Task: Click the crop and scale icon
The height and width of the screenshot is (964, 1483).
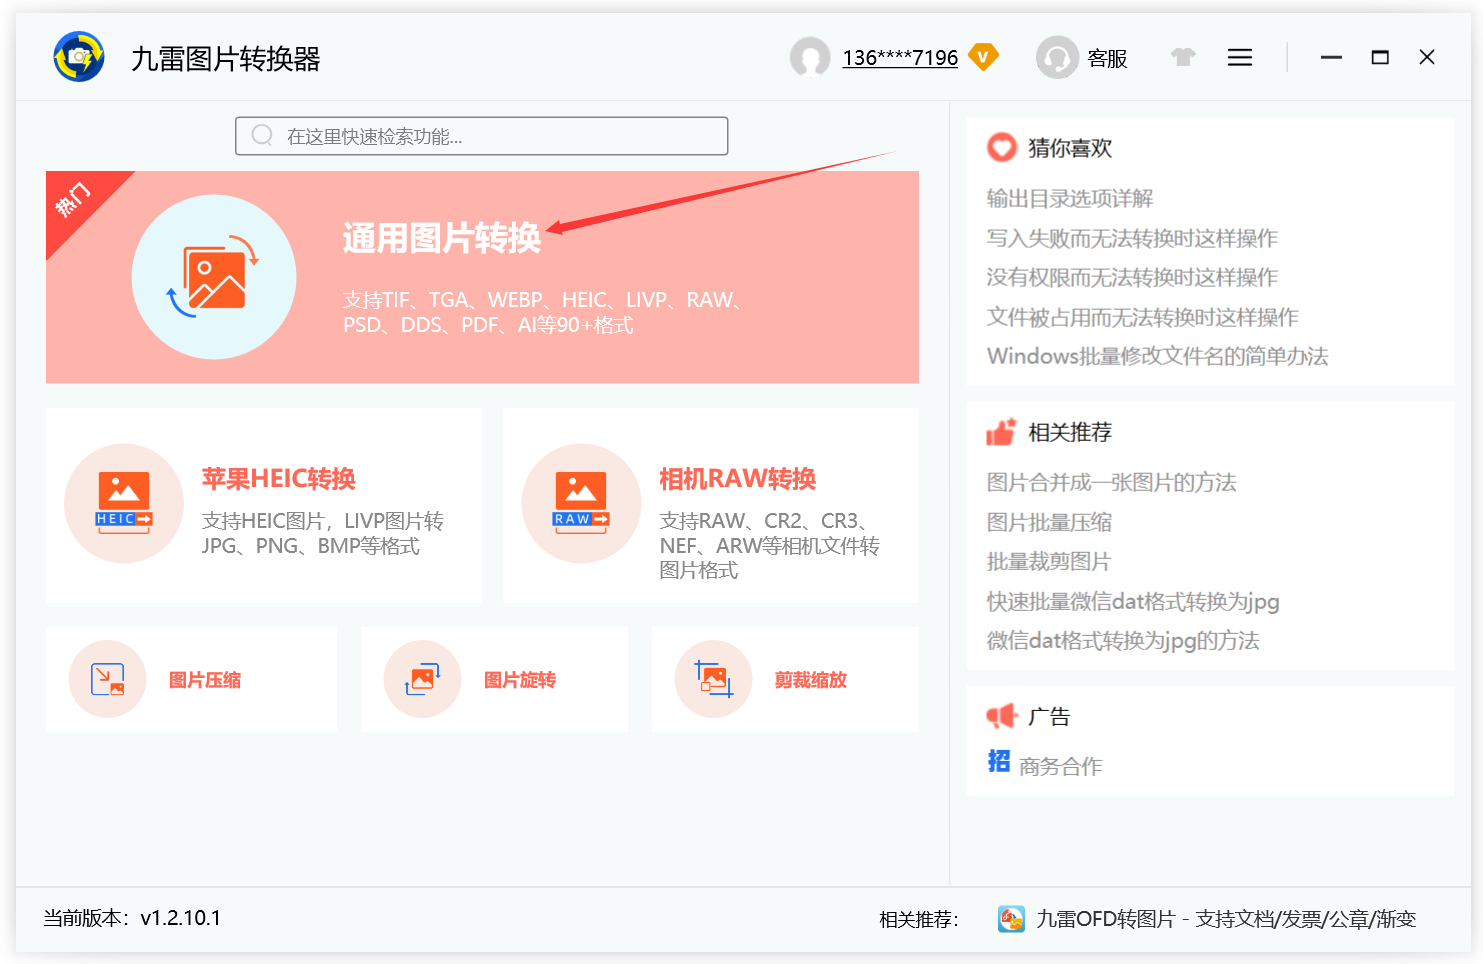Action: coord(713,679)
